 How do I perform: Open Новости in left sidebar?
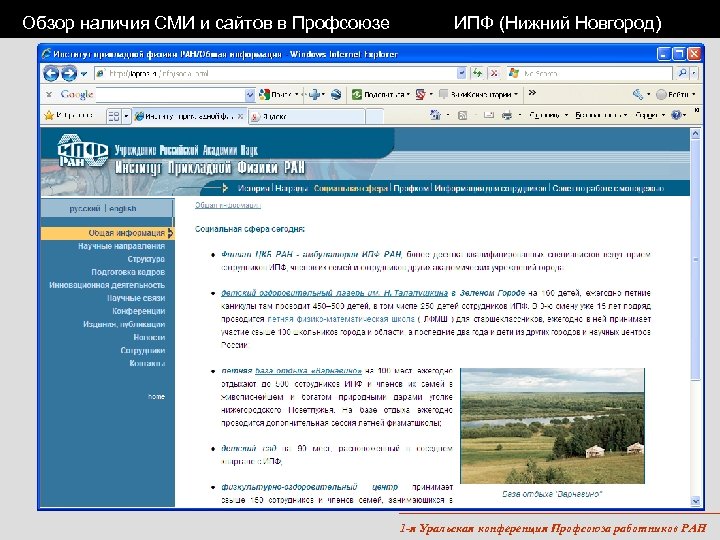149,337
